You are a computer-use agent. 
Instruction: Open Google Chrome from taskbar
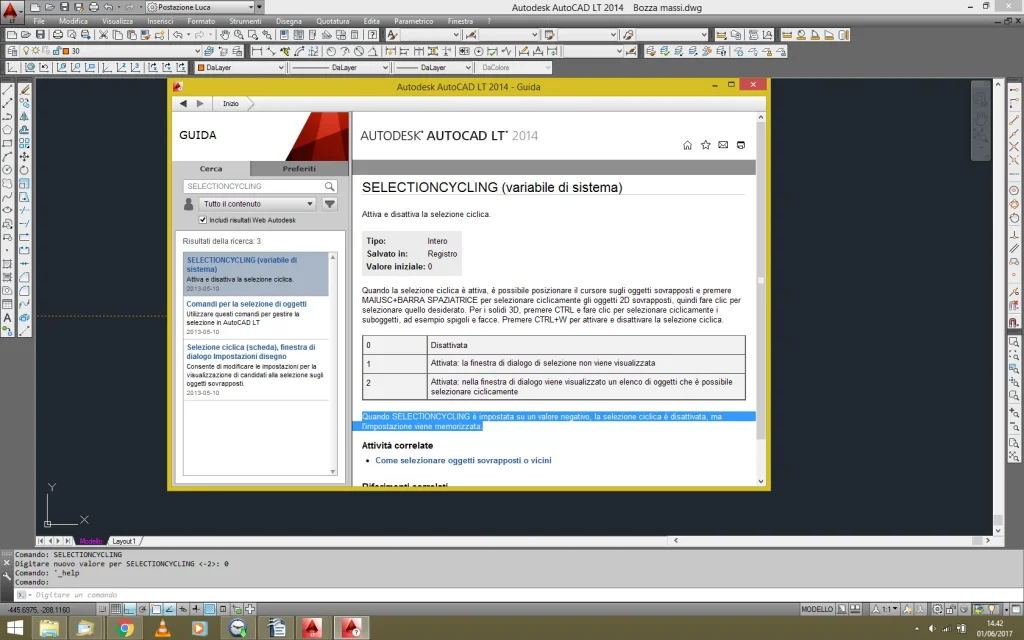(124, 628)
